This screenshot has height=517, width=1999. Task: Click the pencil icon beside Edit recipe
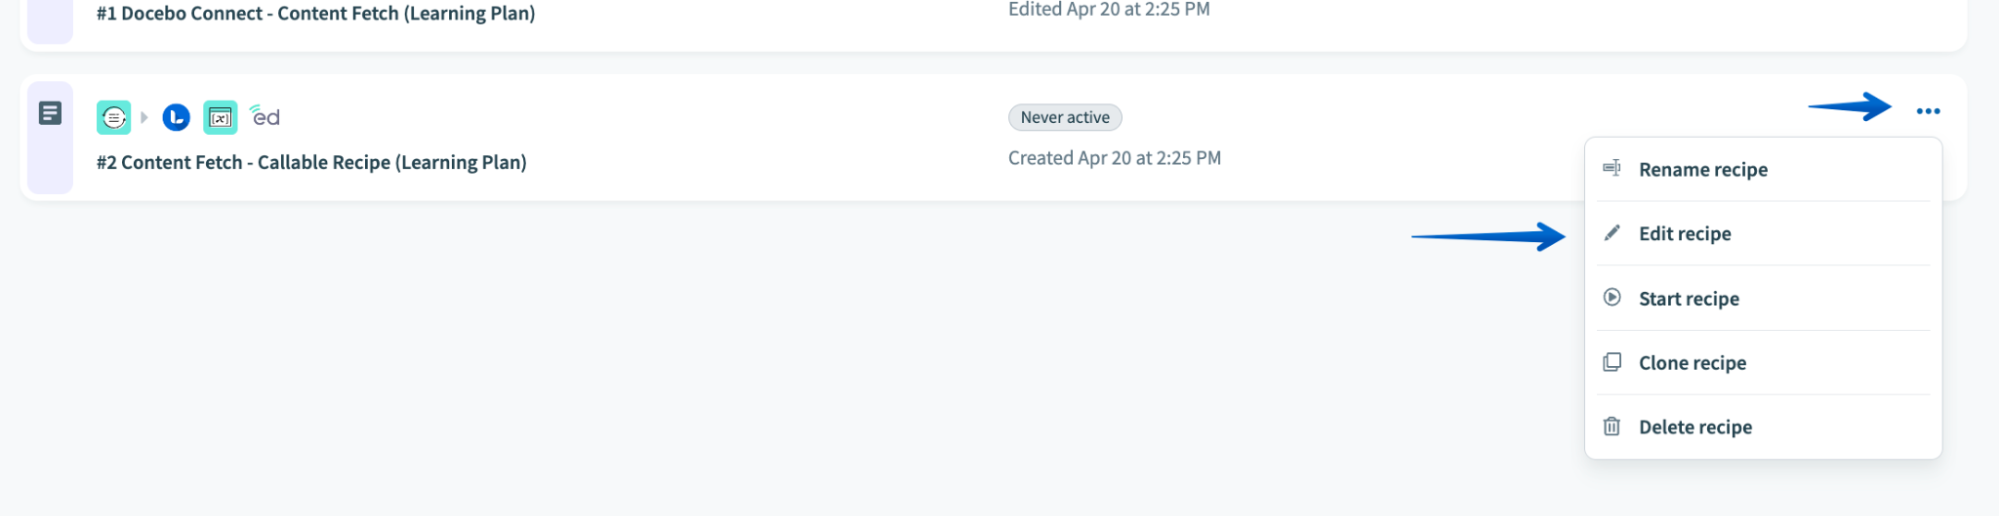tap(1612, 233)
